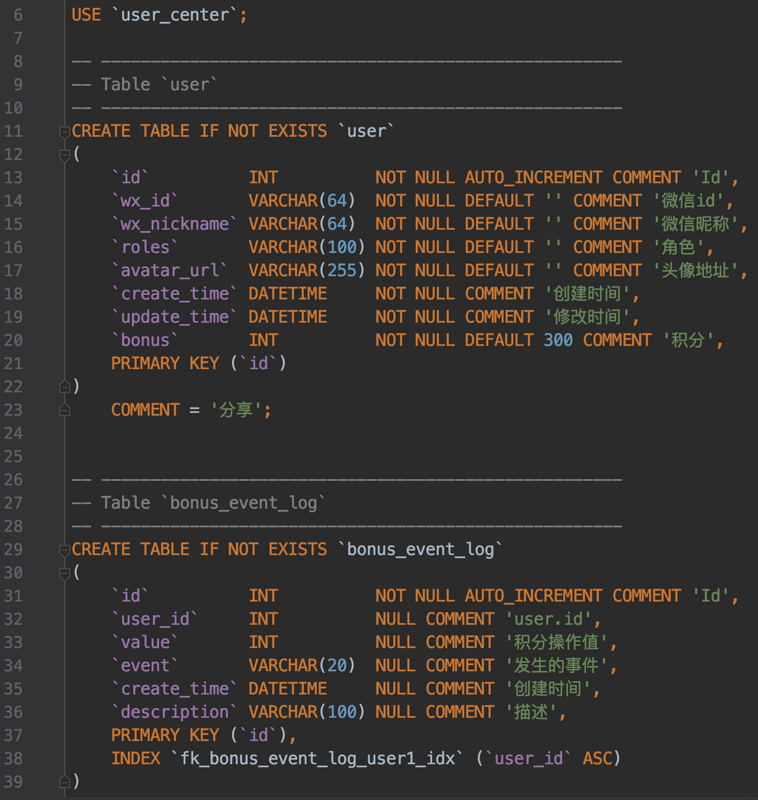Viewport: 758px width, 800px height.
Task: Click the update_time column name
Action: [175, 317]
